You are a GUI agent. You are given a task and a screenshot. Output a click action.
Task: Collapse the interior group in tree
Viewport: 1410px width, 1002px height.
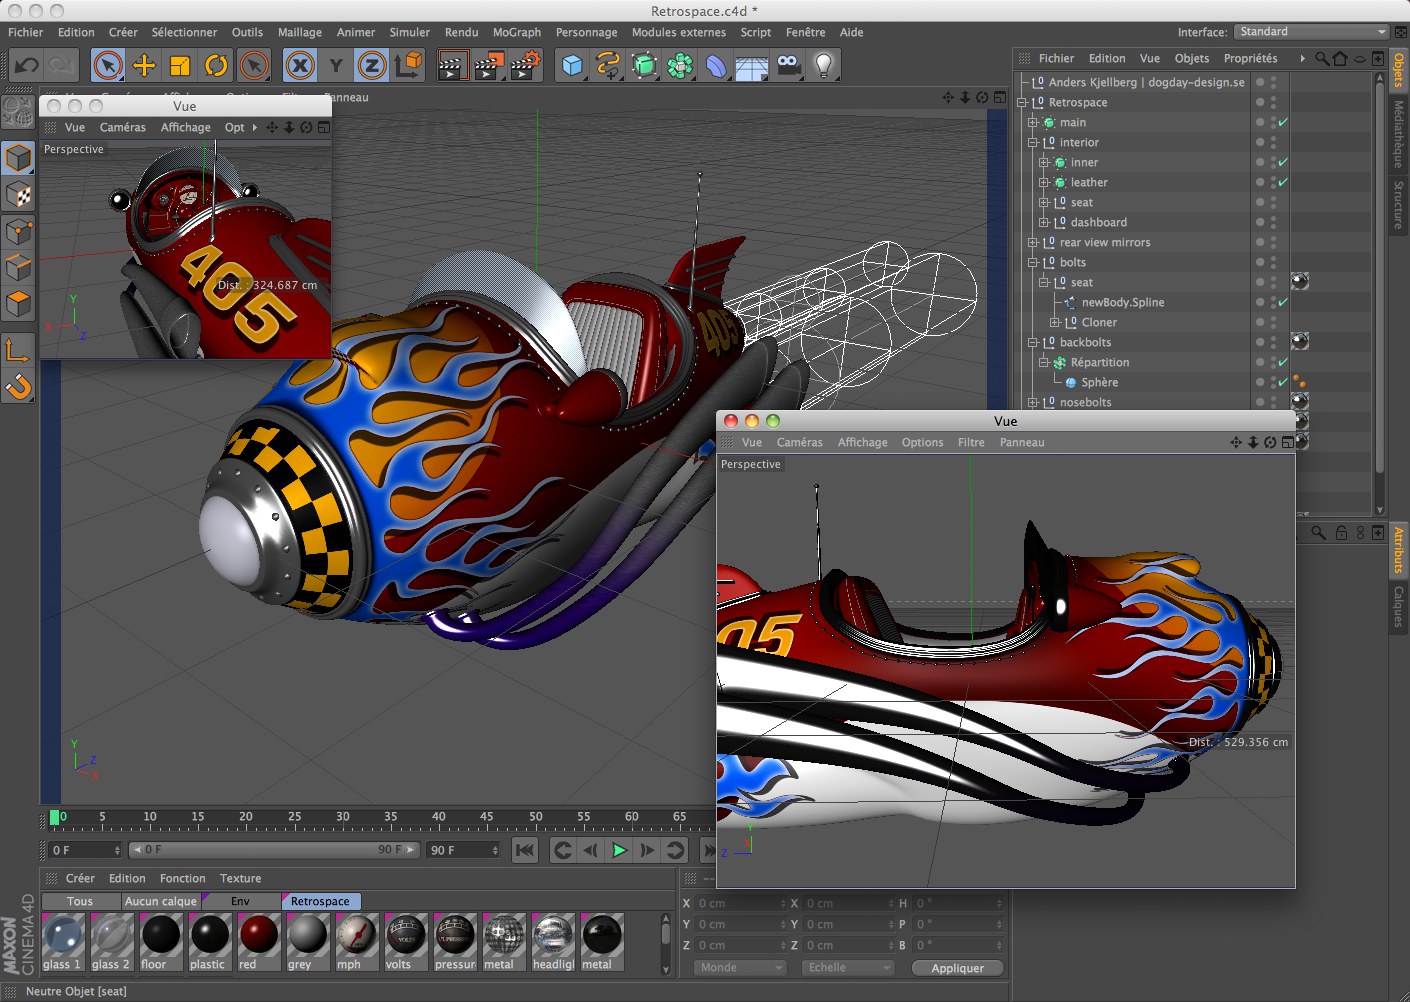tap(1033, 142)
